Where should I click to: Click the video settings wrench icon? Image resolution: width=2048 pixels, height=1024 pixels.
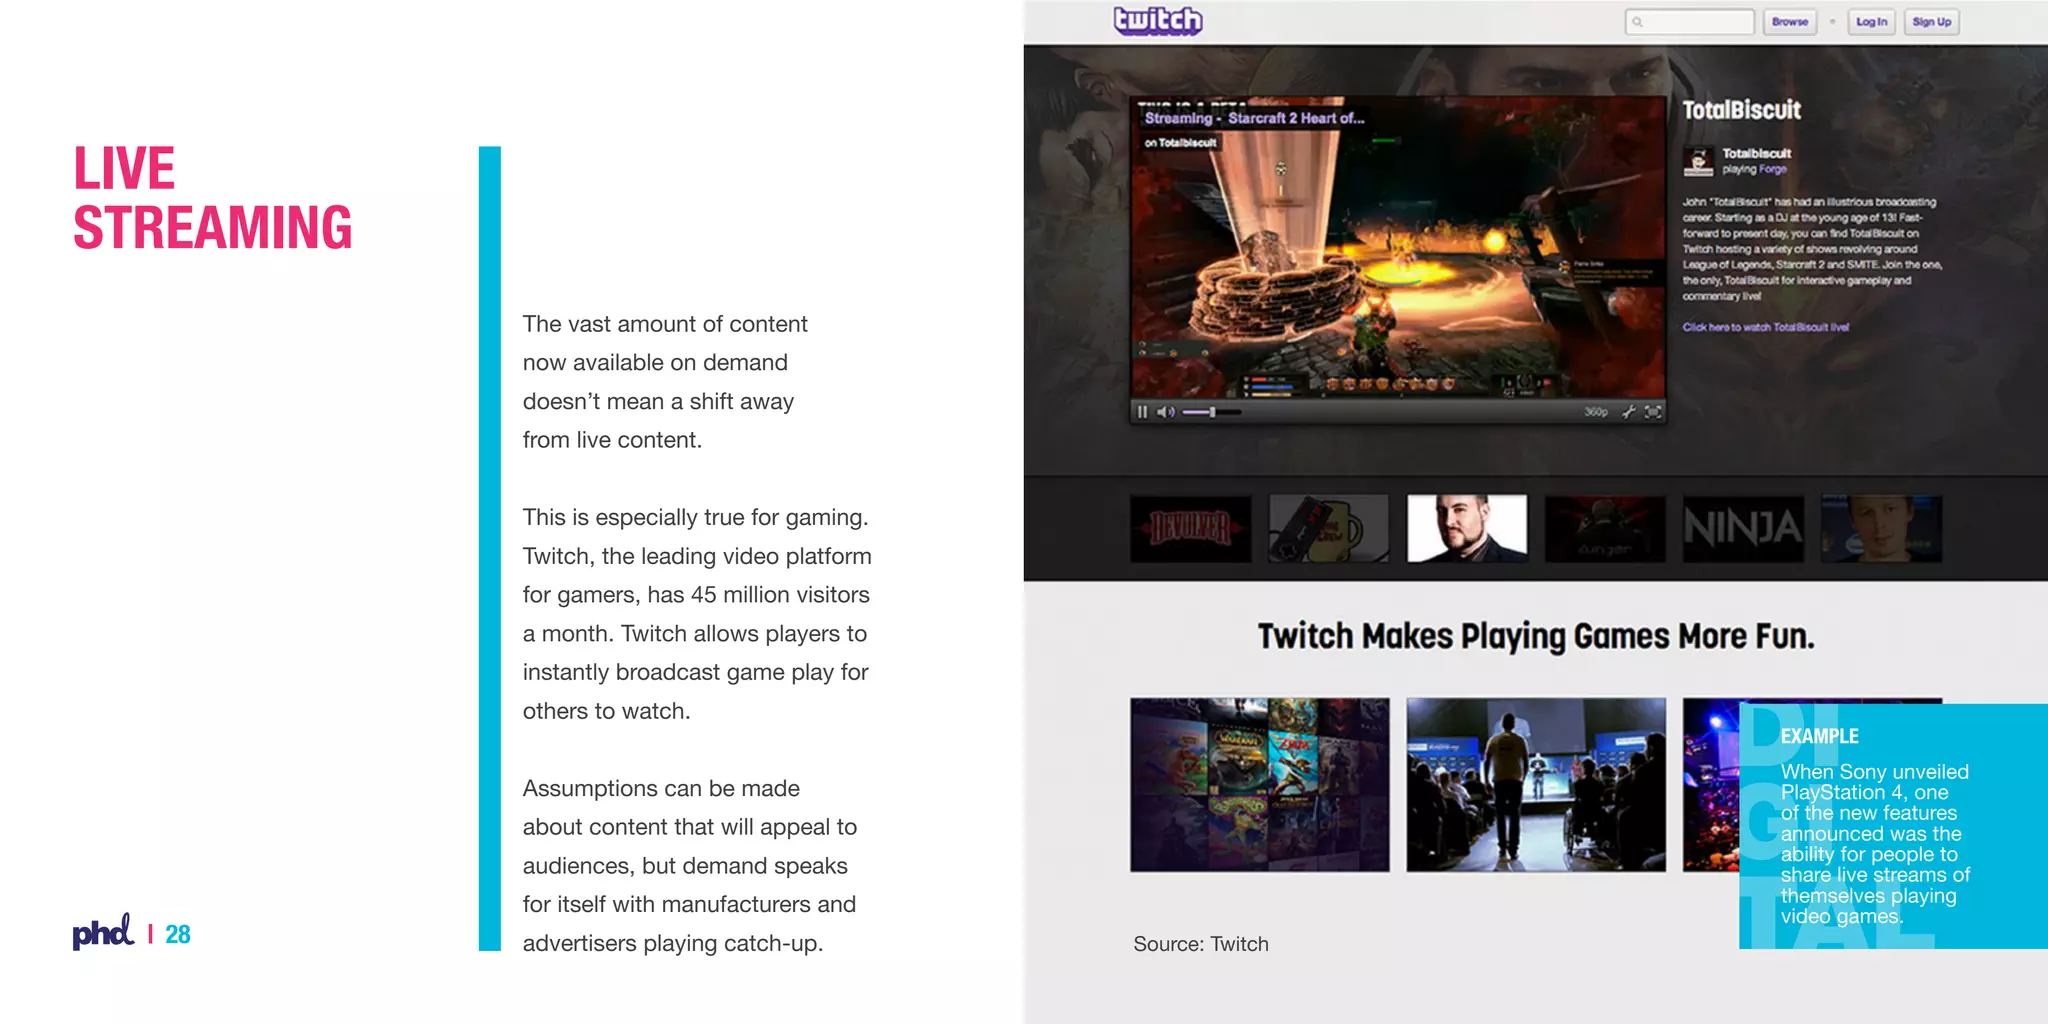pos(1628,412)
